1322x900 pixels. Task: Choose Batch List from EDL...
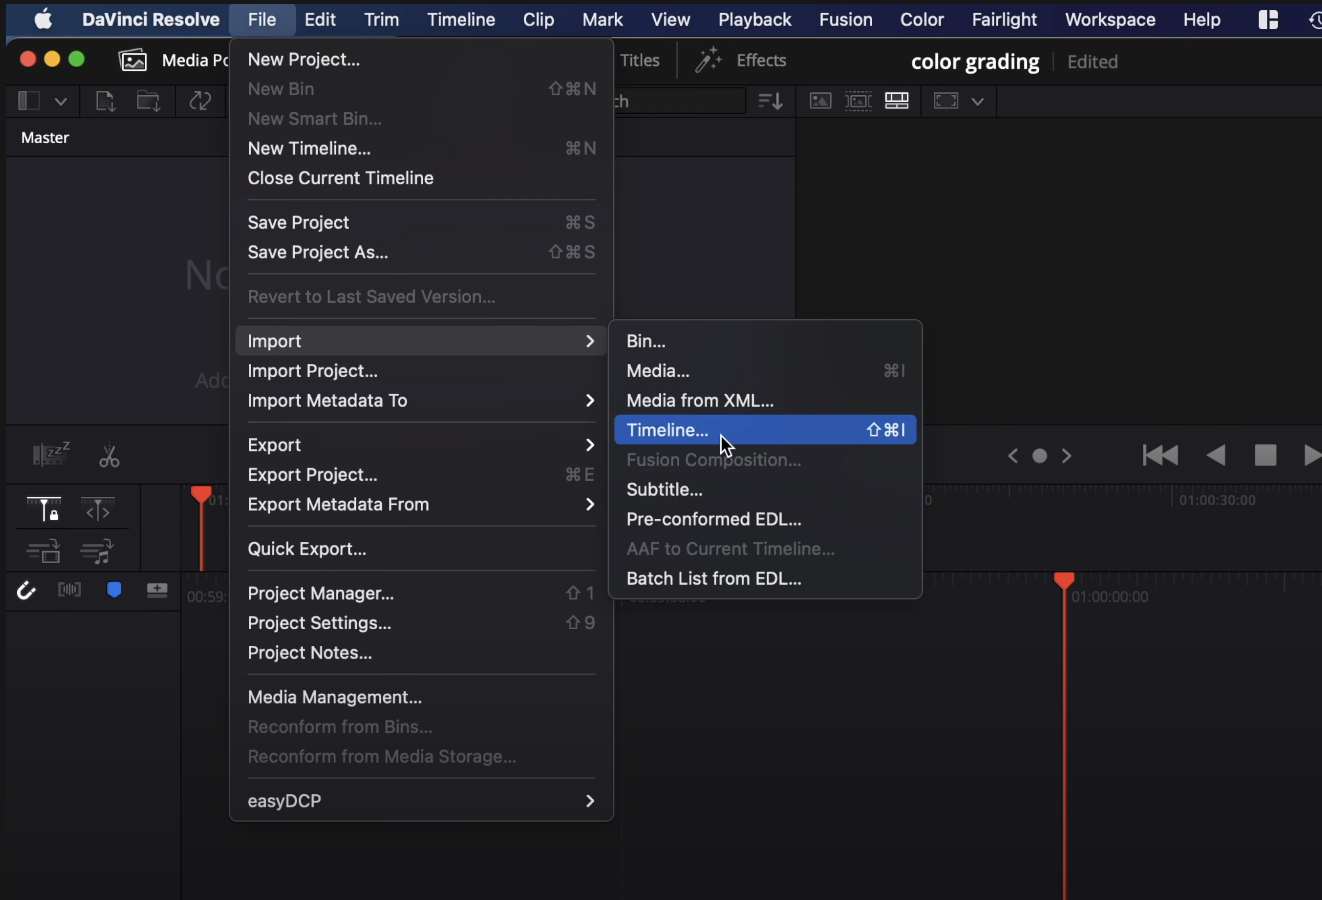click(765, 578)
